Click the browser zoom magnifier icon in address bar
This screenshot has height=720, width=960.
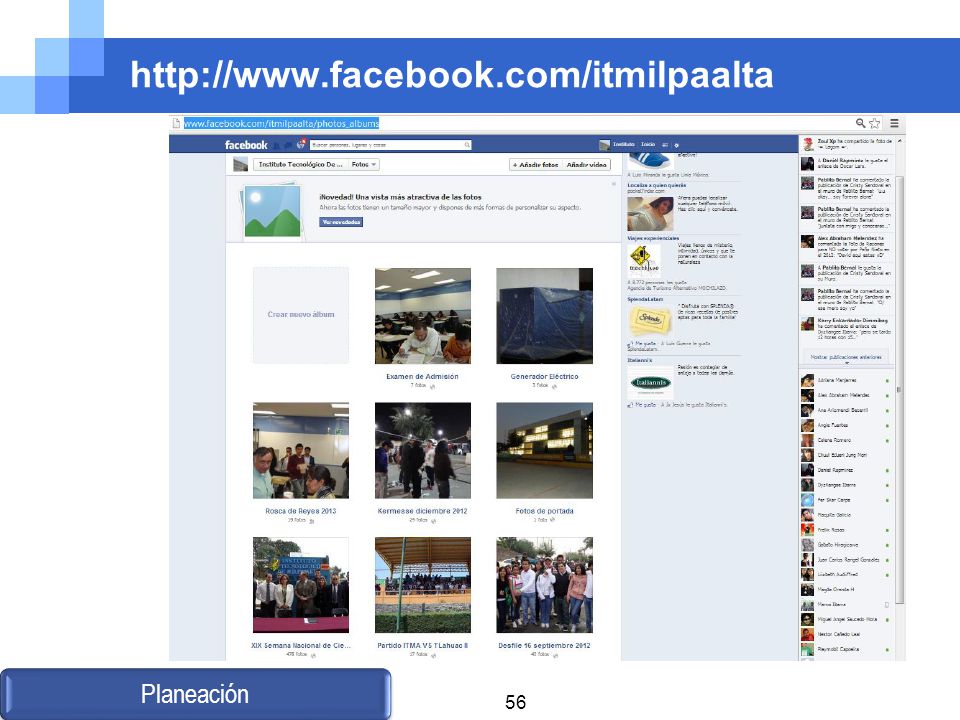tap(860, 123)
